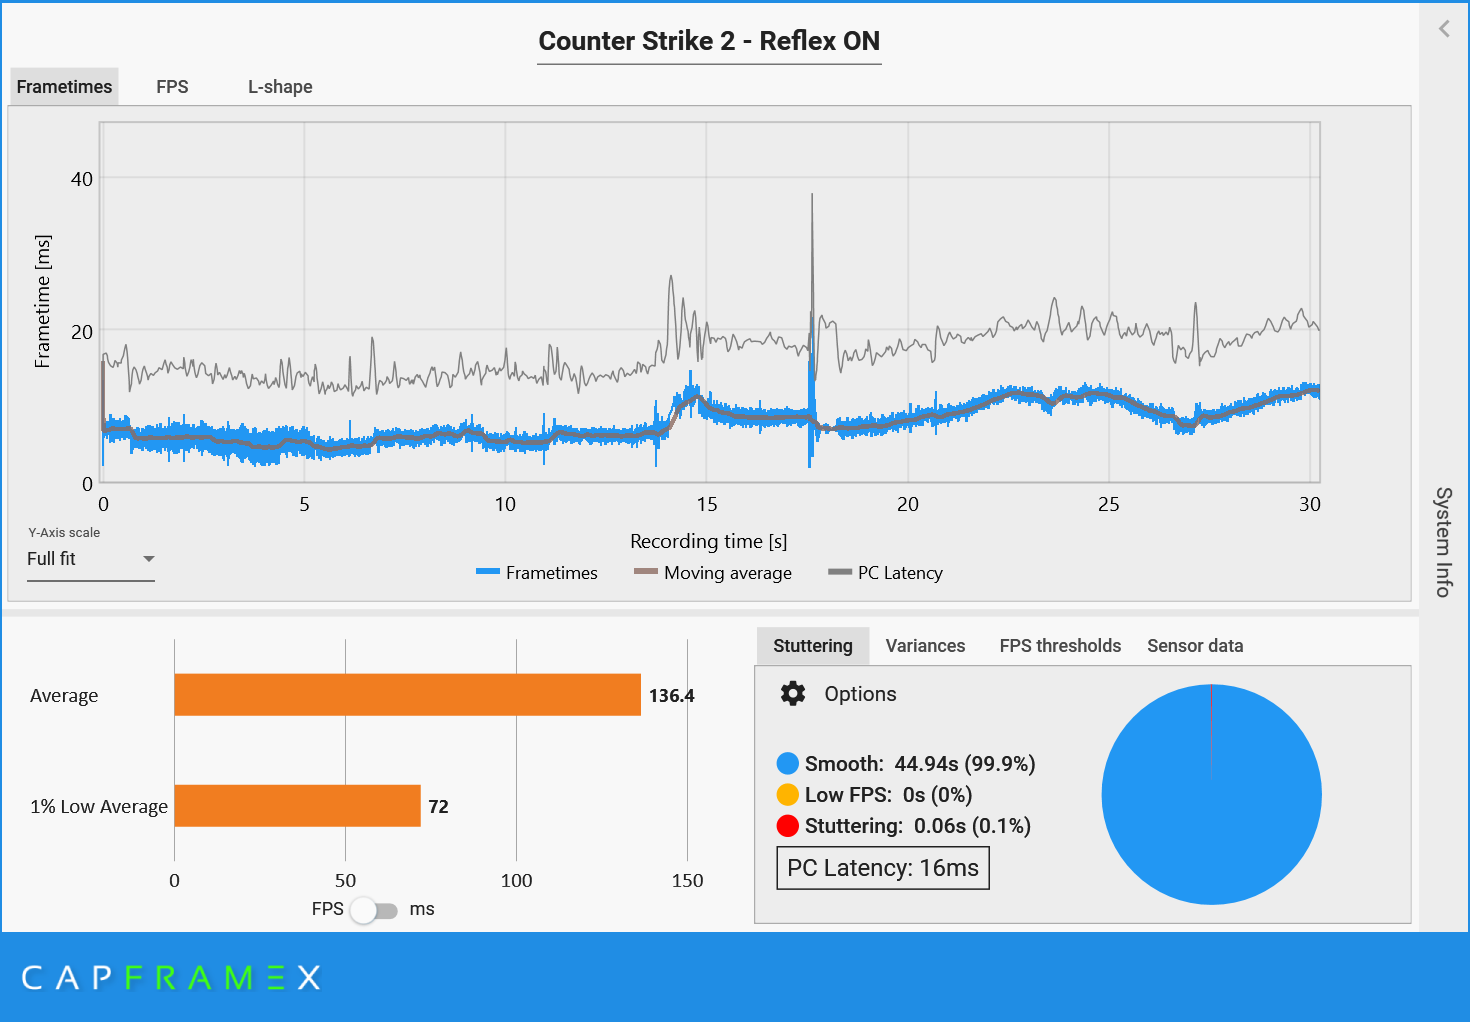
Task: Click the Average orange bar
Action: (x=408, y=695)
